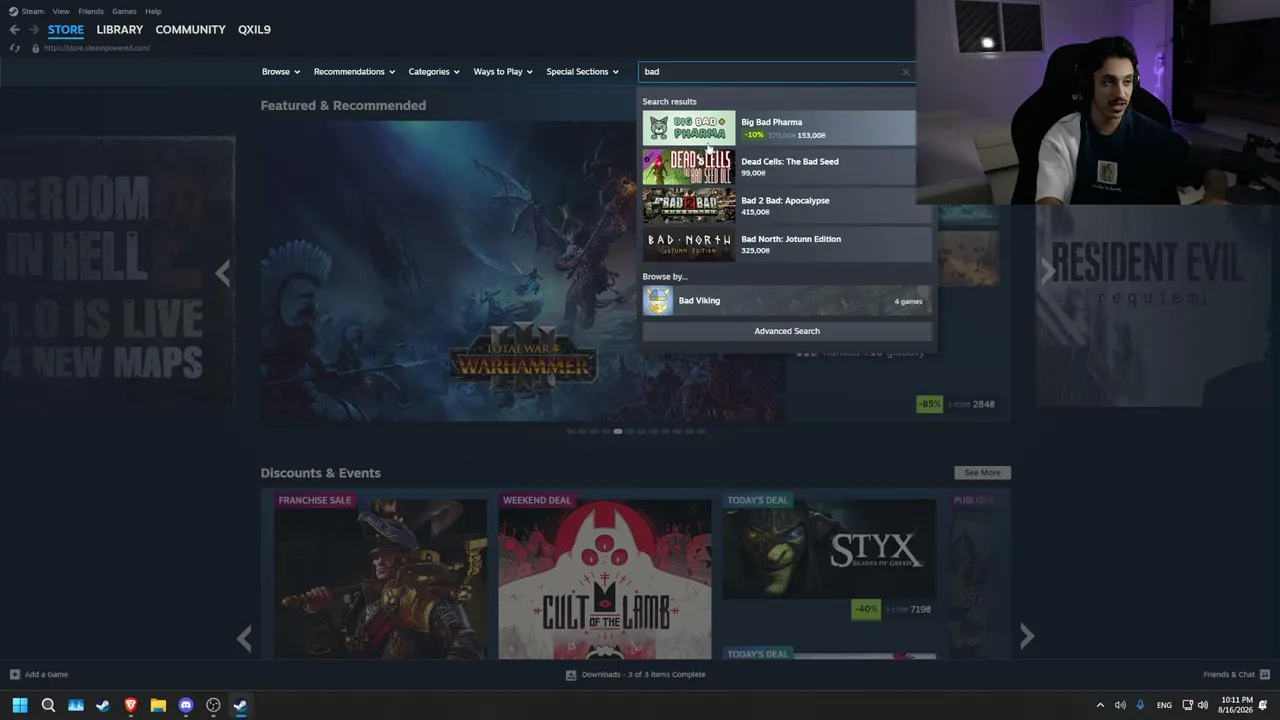Launch Brave browser from the taskbar
1280x720 pixels.
[130, 705]
